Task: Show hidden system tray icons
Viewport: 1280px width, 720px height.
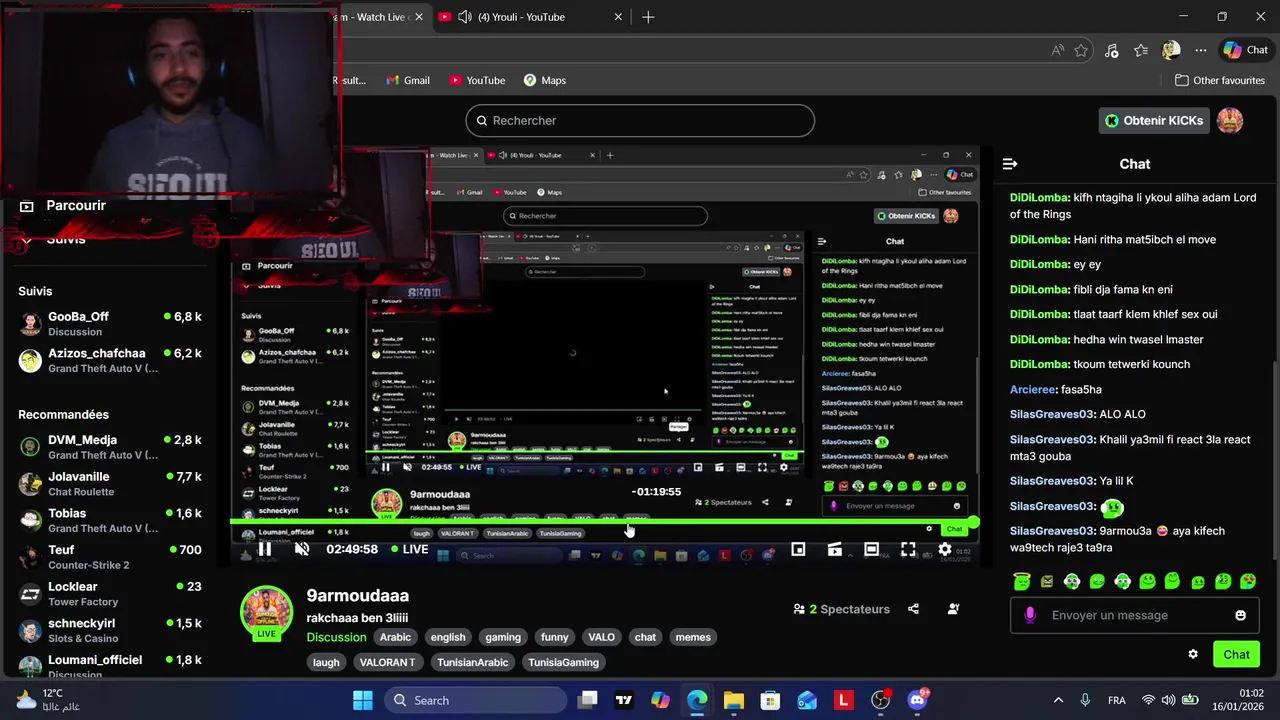Action: 1058,700
